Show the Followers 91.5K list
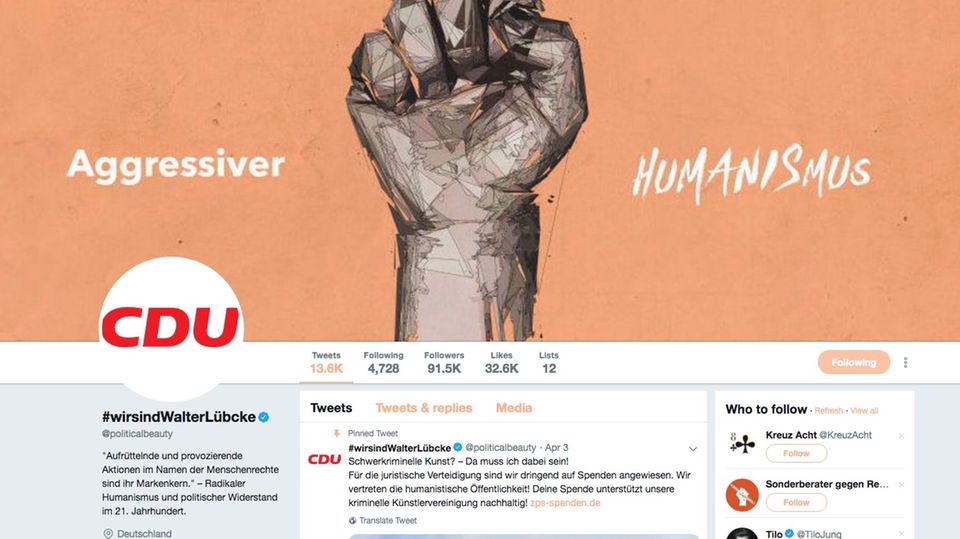960x539 pixels. click(444, 363)
